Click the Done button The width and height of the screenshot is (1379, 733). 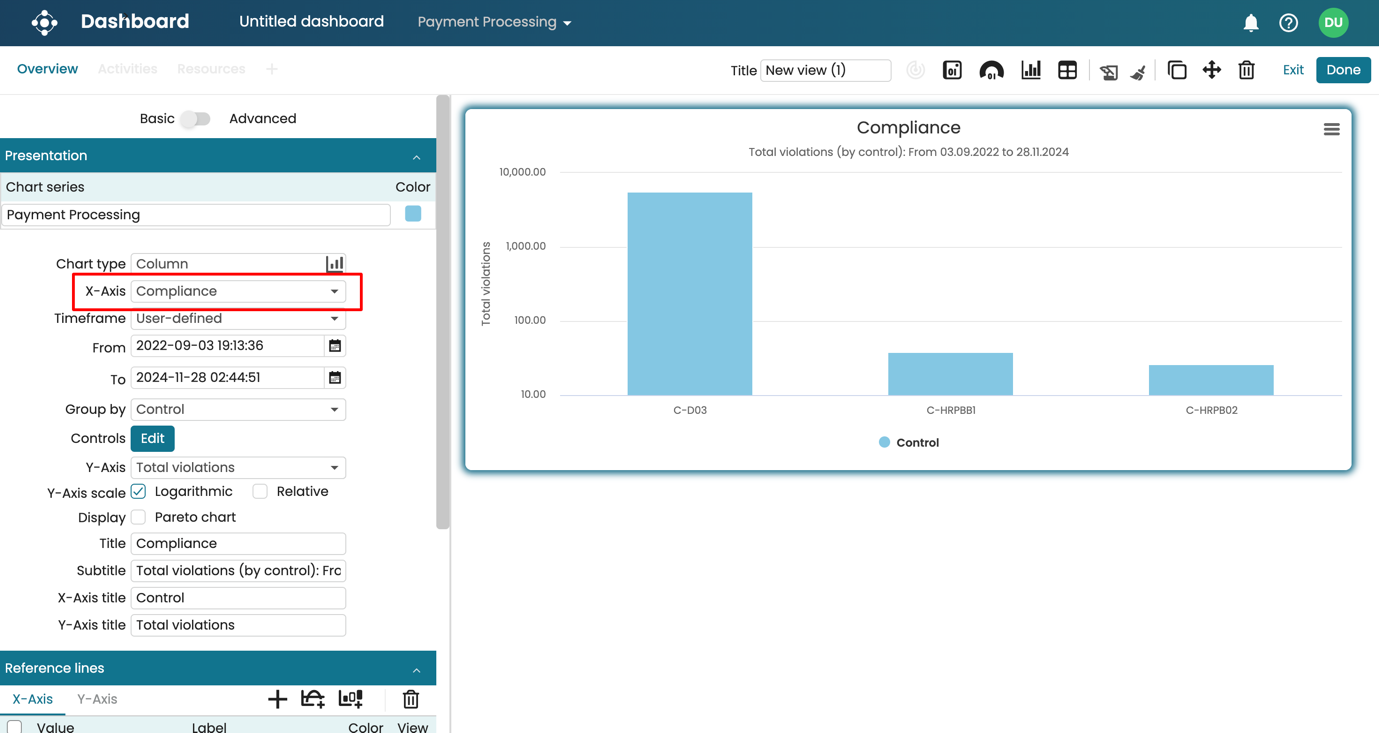1342,70
